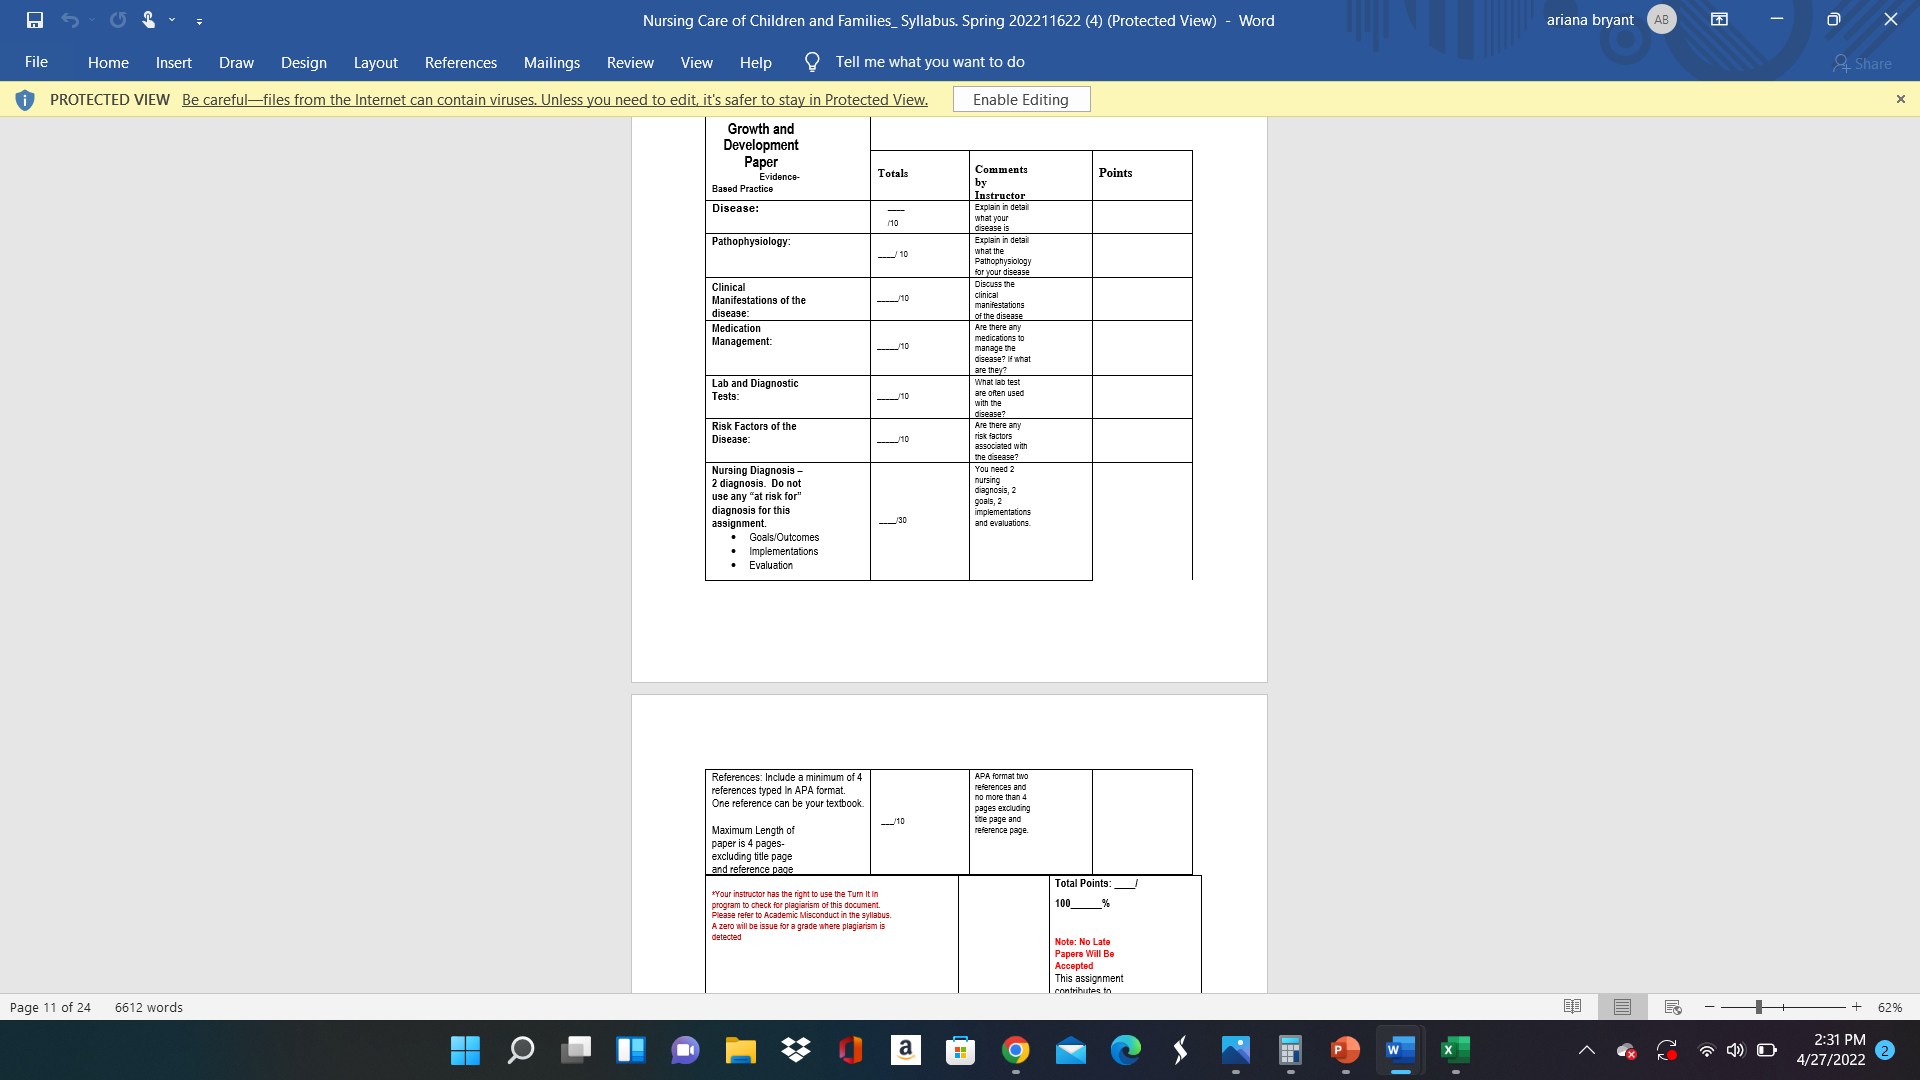Image resolution: width=1920 pixels, height=1080 pixels.
Task: Open the Review tab
Action: coord(630,62)
